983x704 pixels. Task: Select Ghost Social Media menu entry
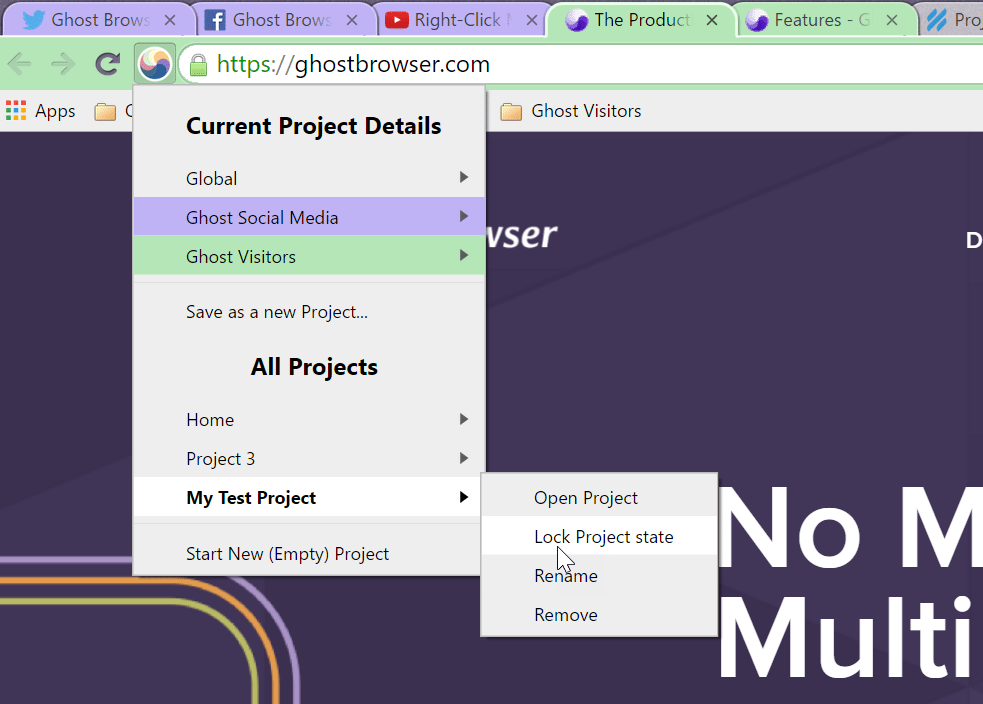[309, 217]
